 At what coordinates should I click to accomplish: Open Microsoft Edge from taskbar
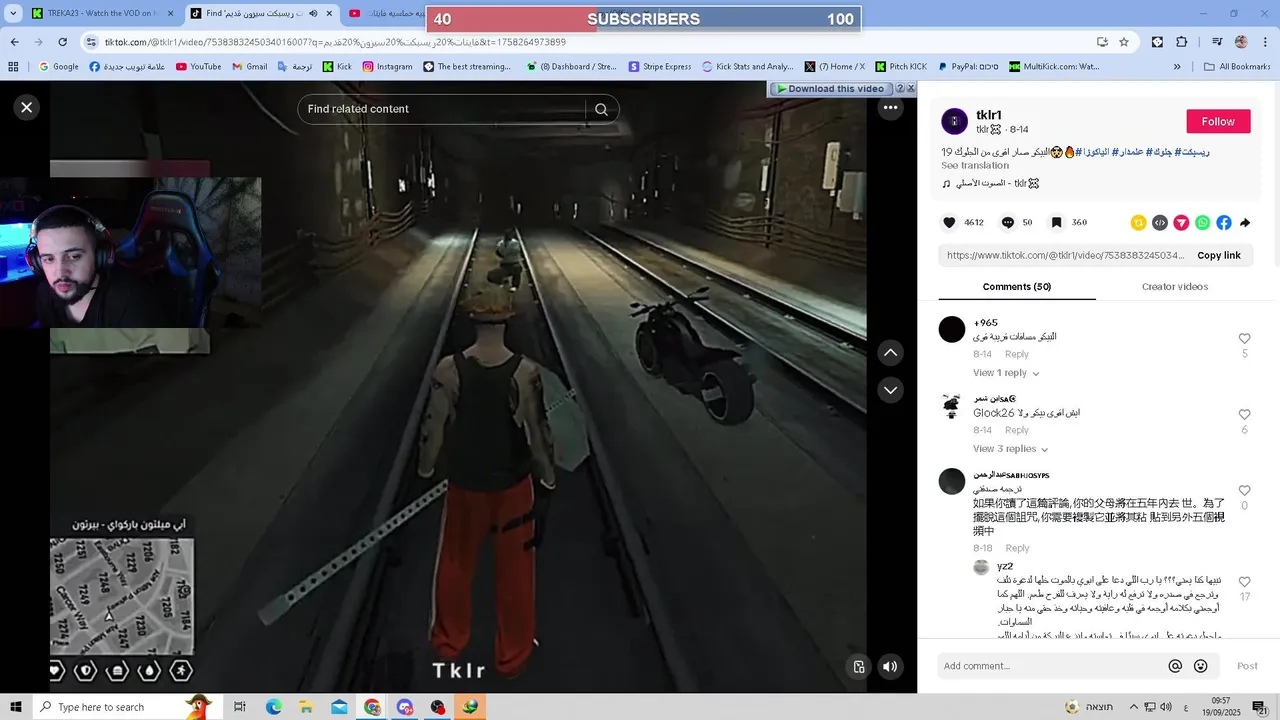click(274, 707)
